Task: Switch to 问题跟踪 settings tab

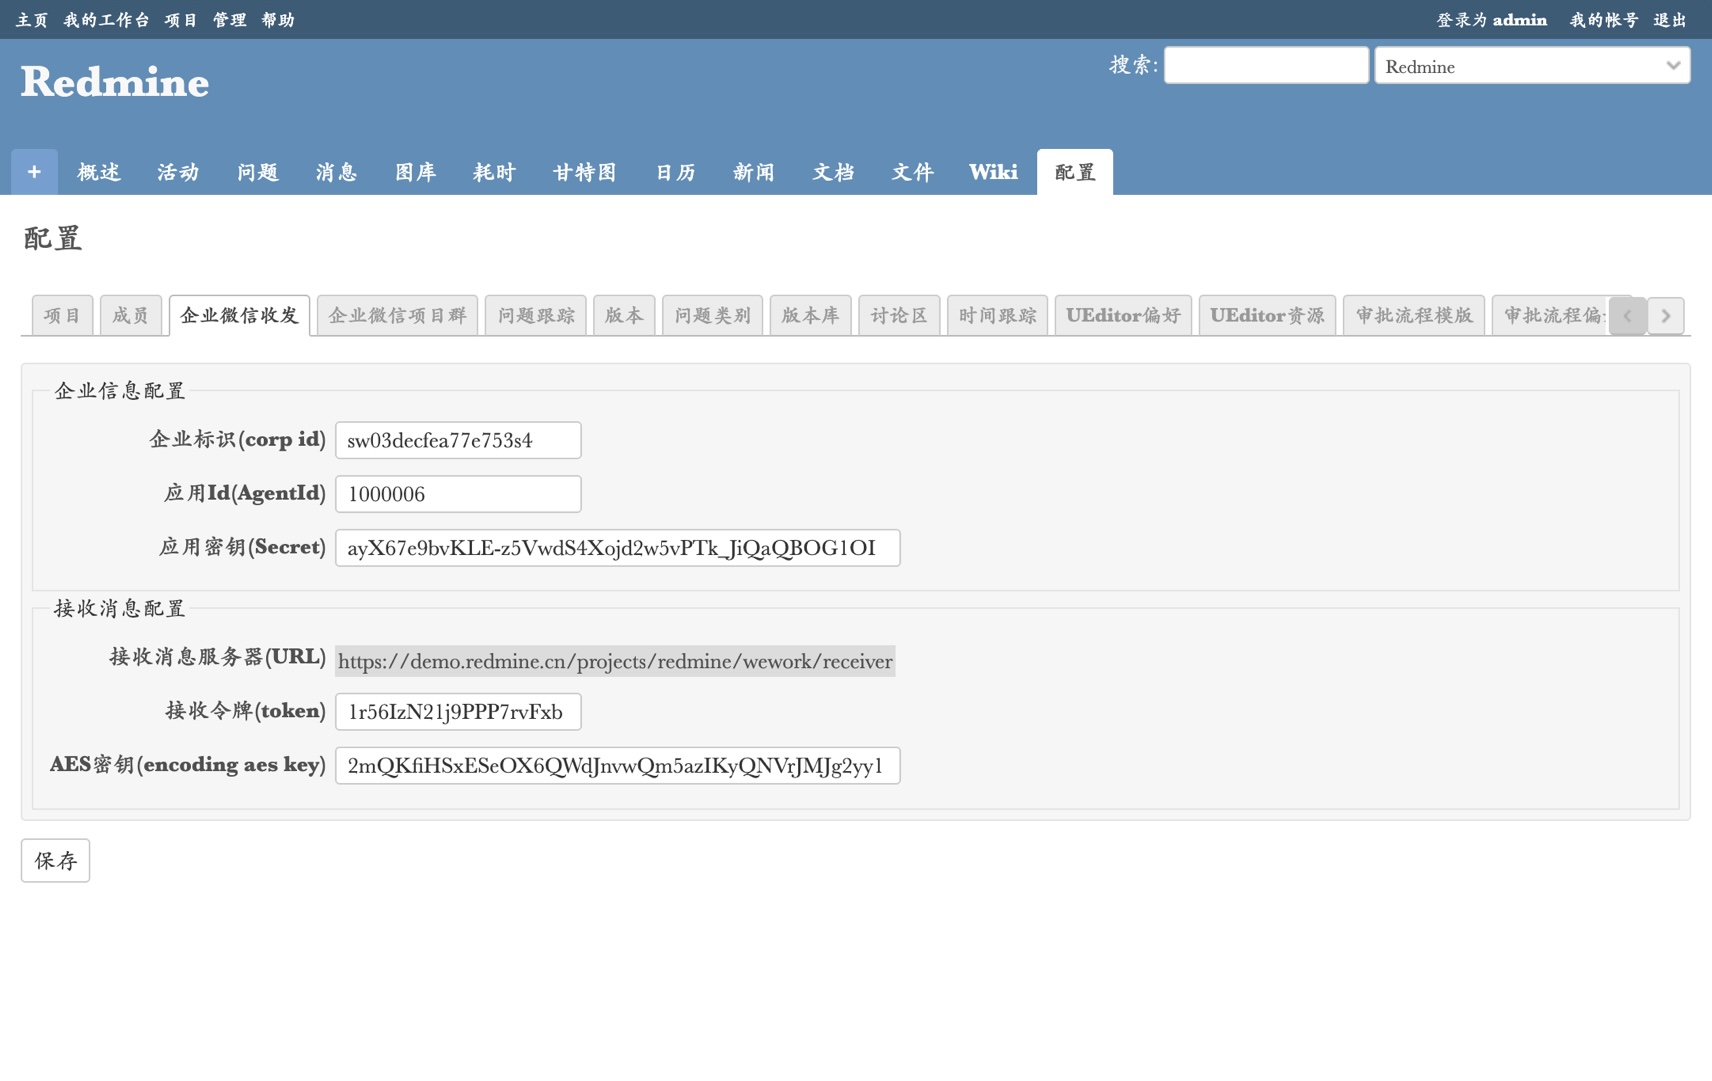Action: point(536,316)
